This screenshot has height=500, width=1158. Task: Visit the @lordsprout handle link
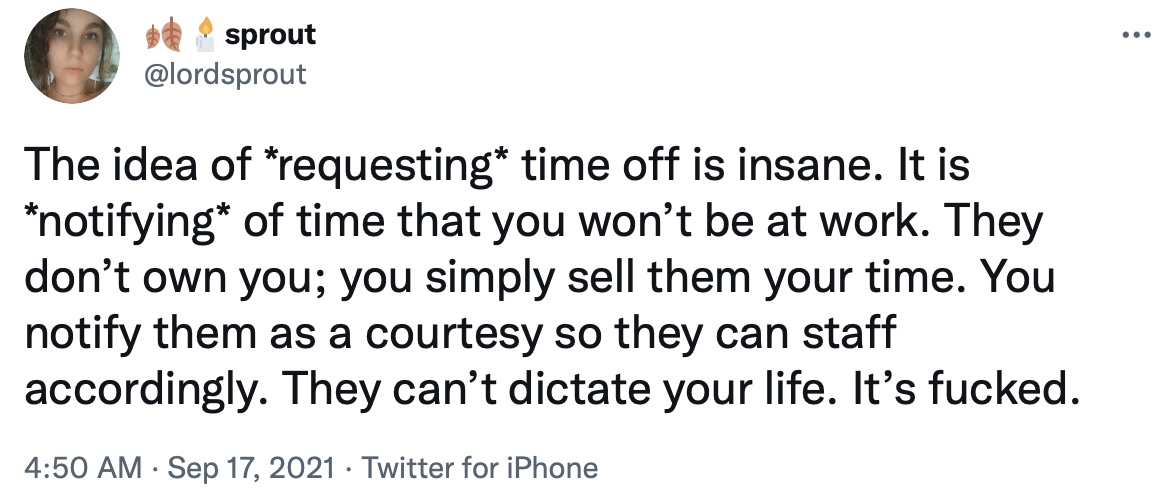tap(225, 74)
